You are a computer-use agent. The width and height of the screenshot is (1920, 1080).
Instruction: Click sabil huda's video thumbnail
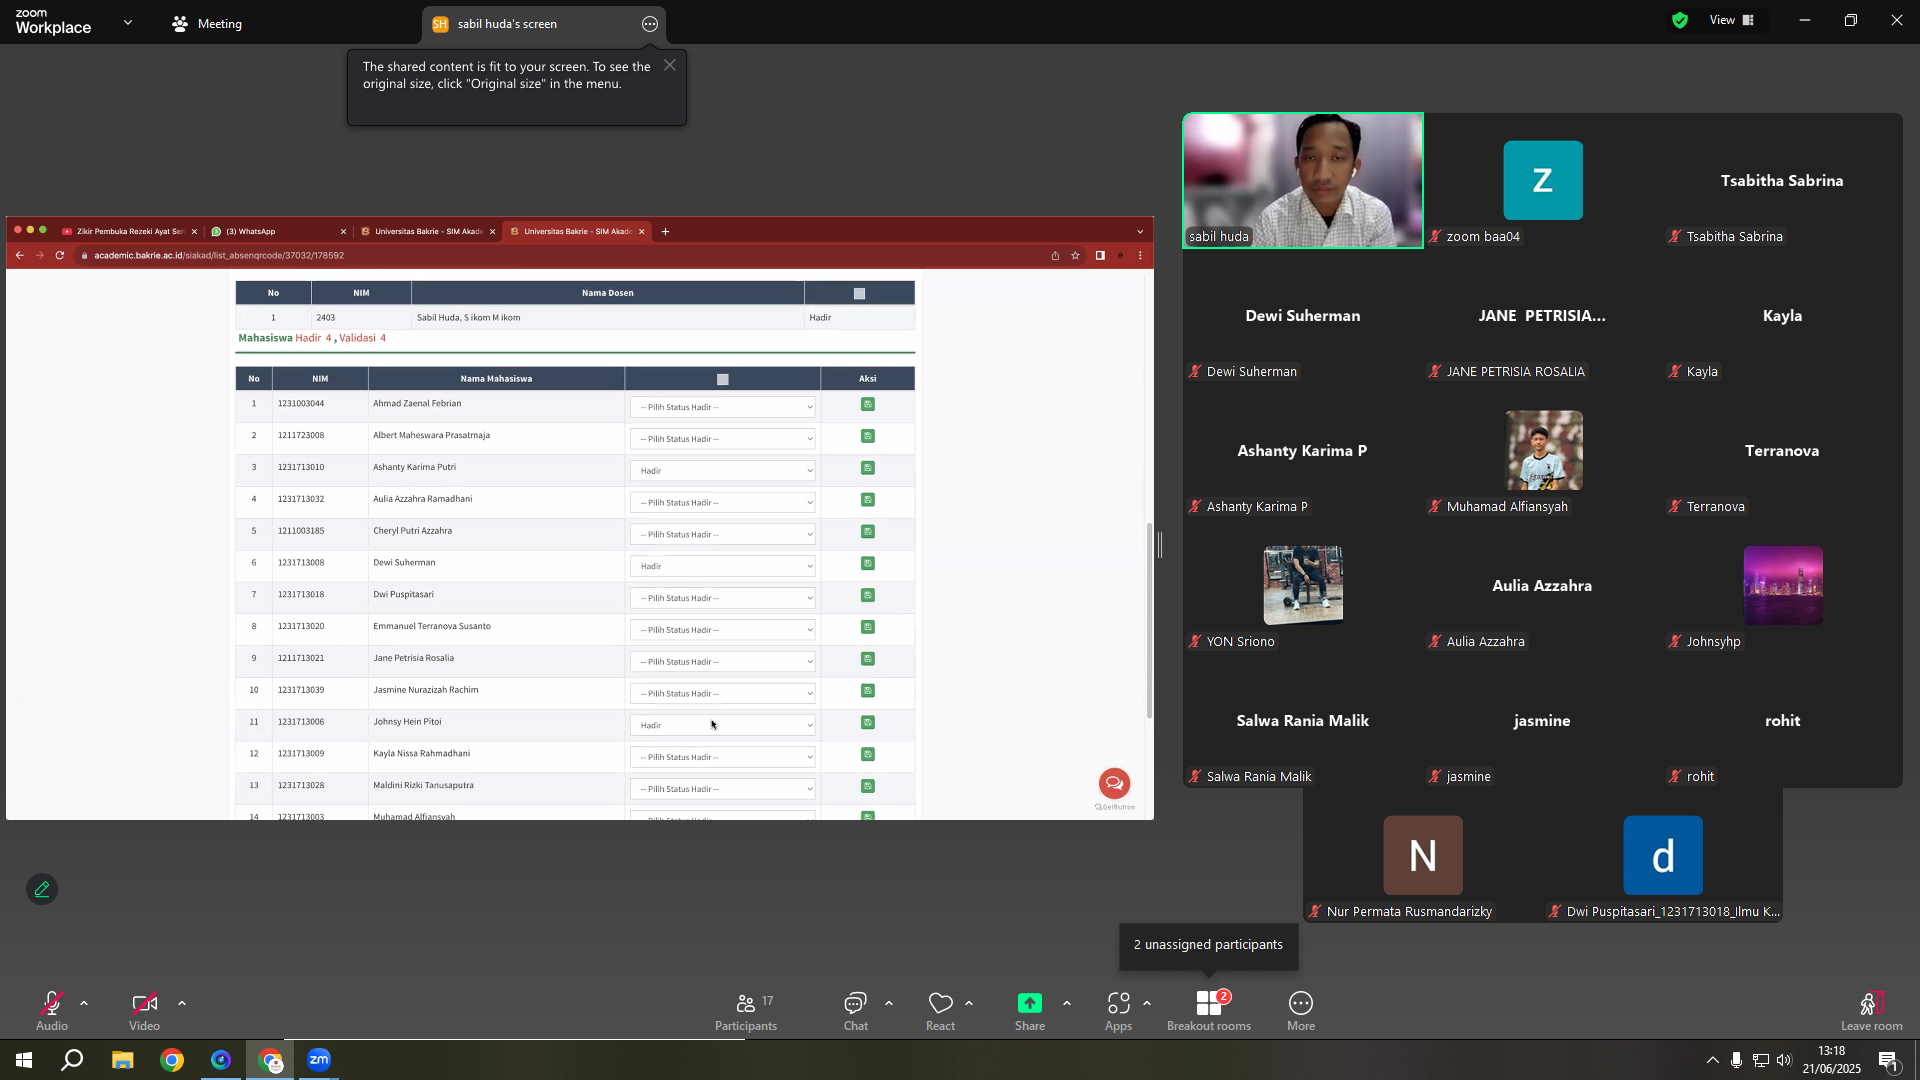click(1303, 181)
